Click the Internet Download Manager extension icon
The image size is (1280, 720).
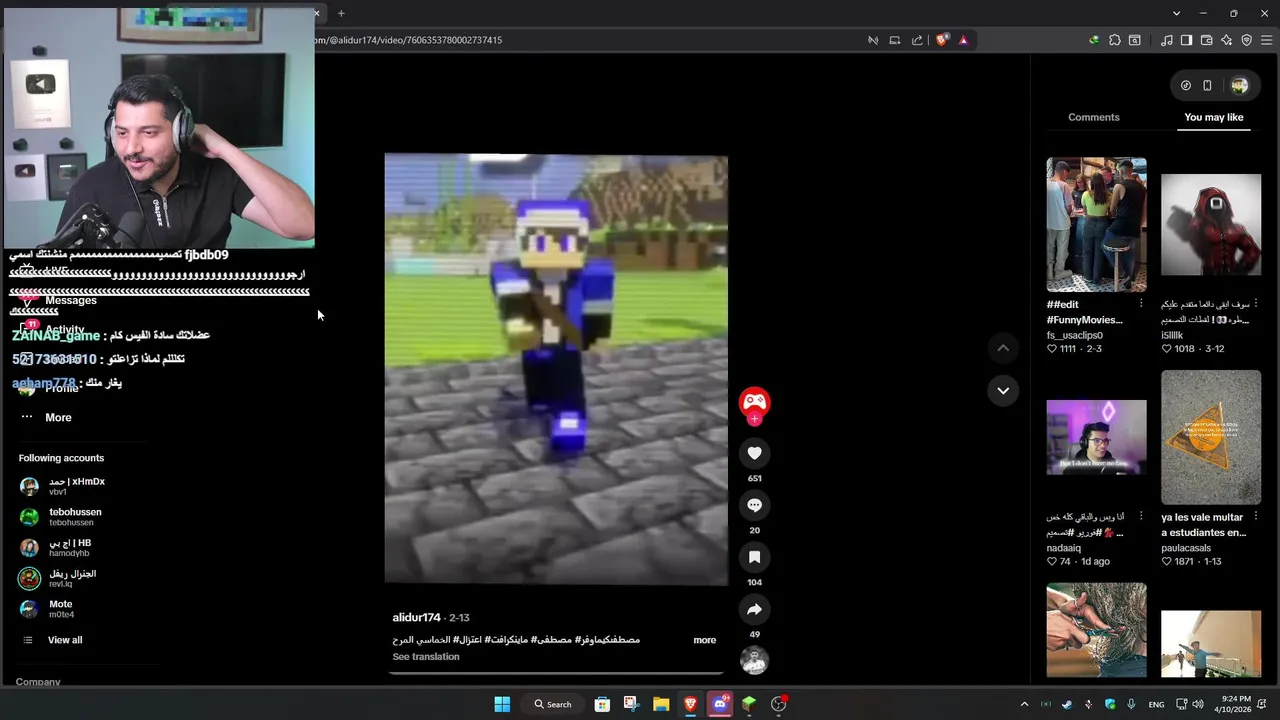coord(1093,40)
